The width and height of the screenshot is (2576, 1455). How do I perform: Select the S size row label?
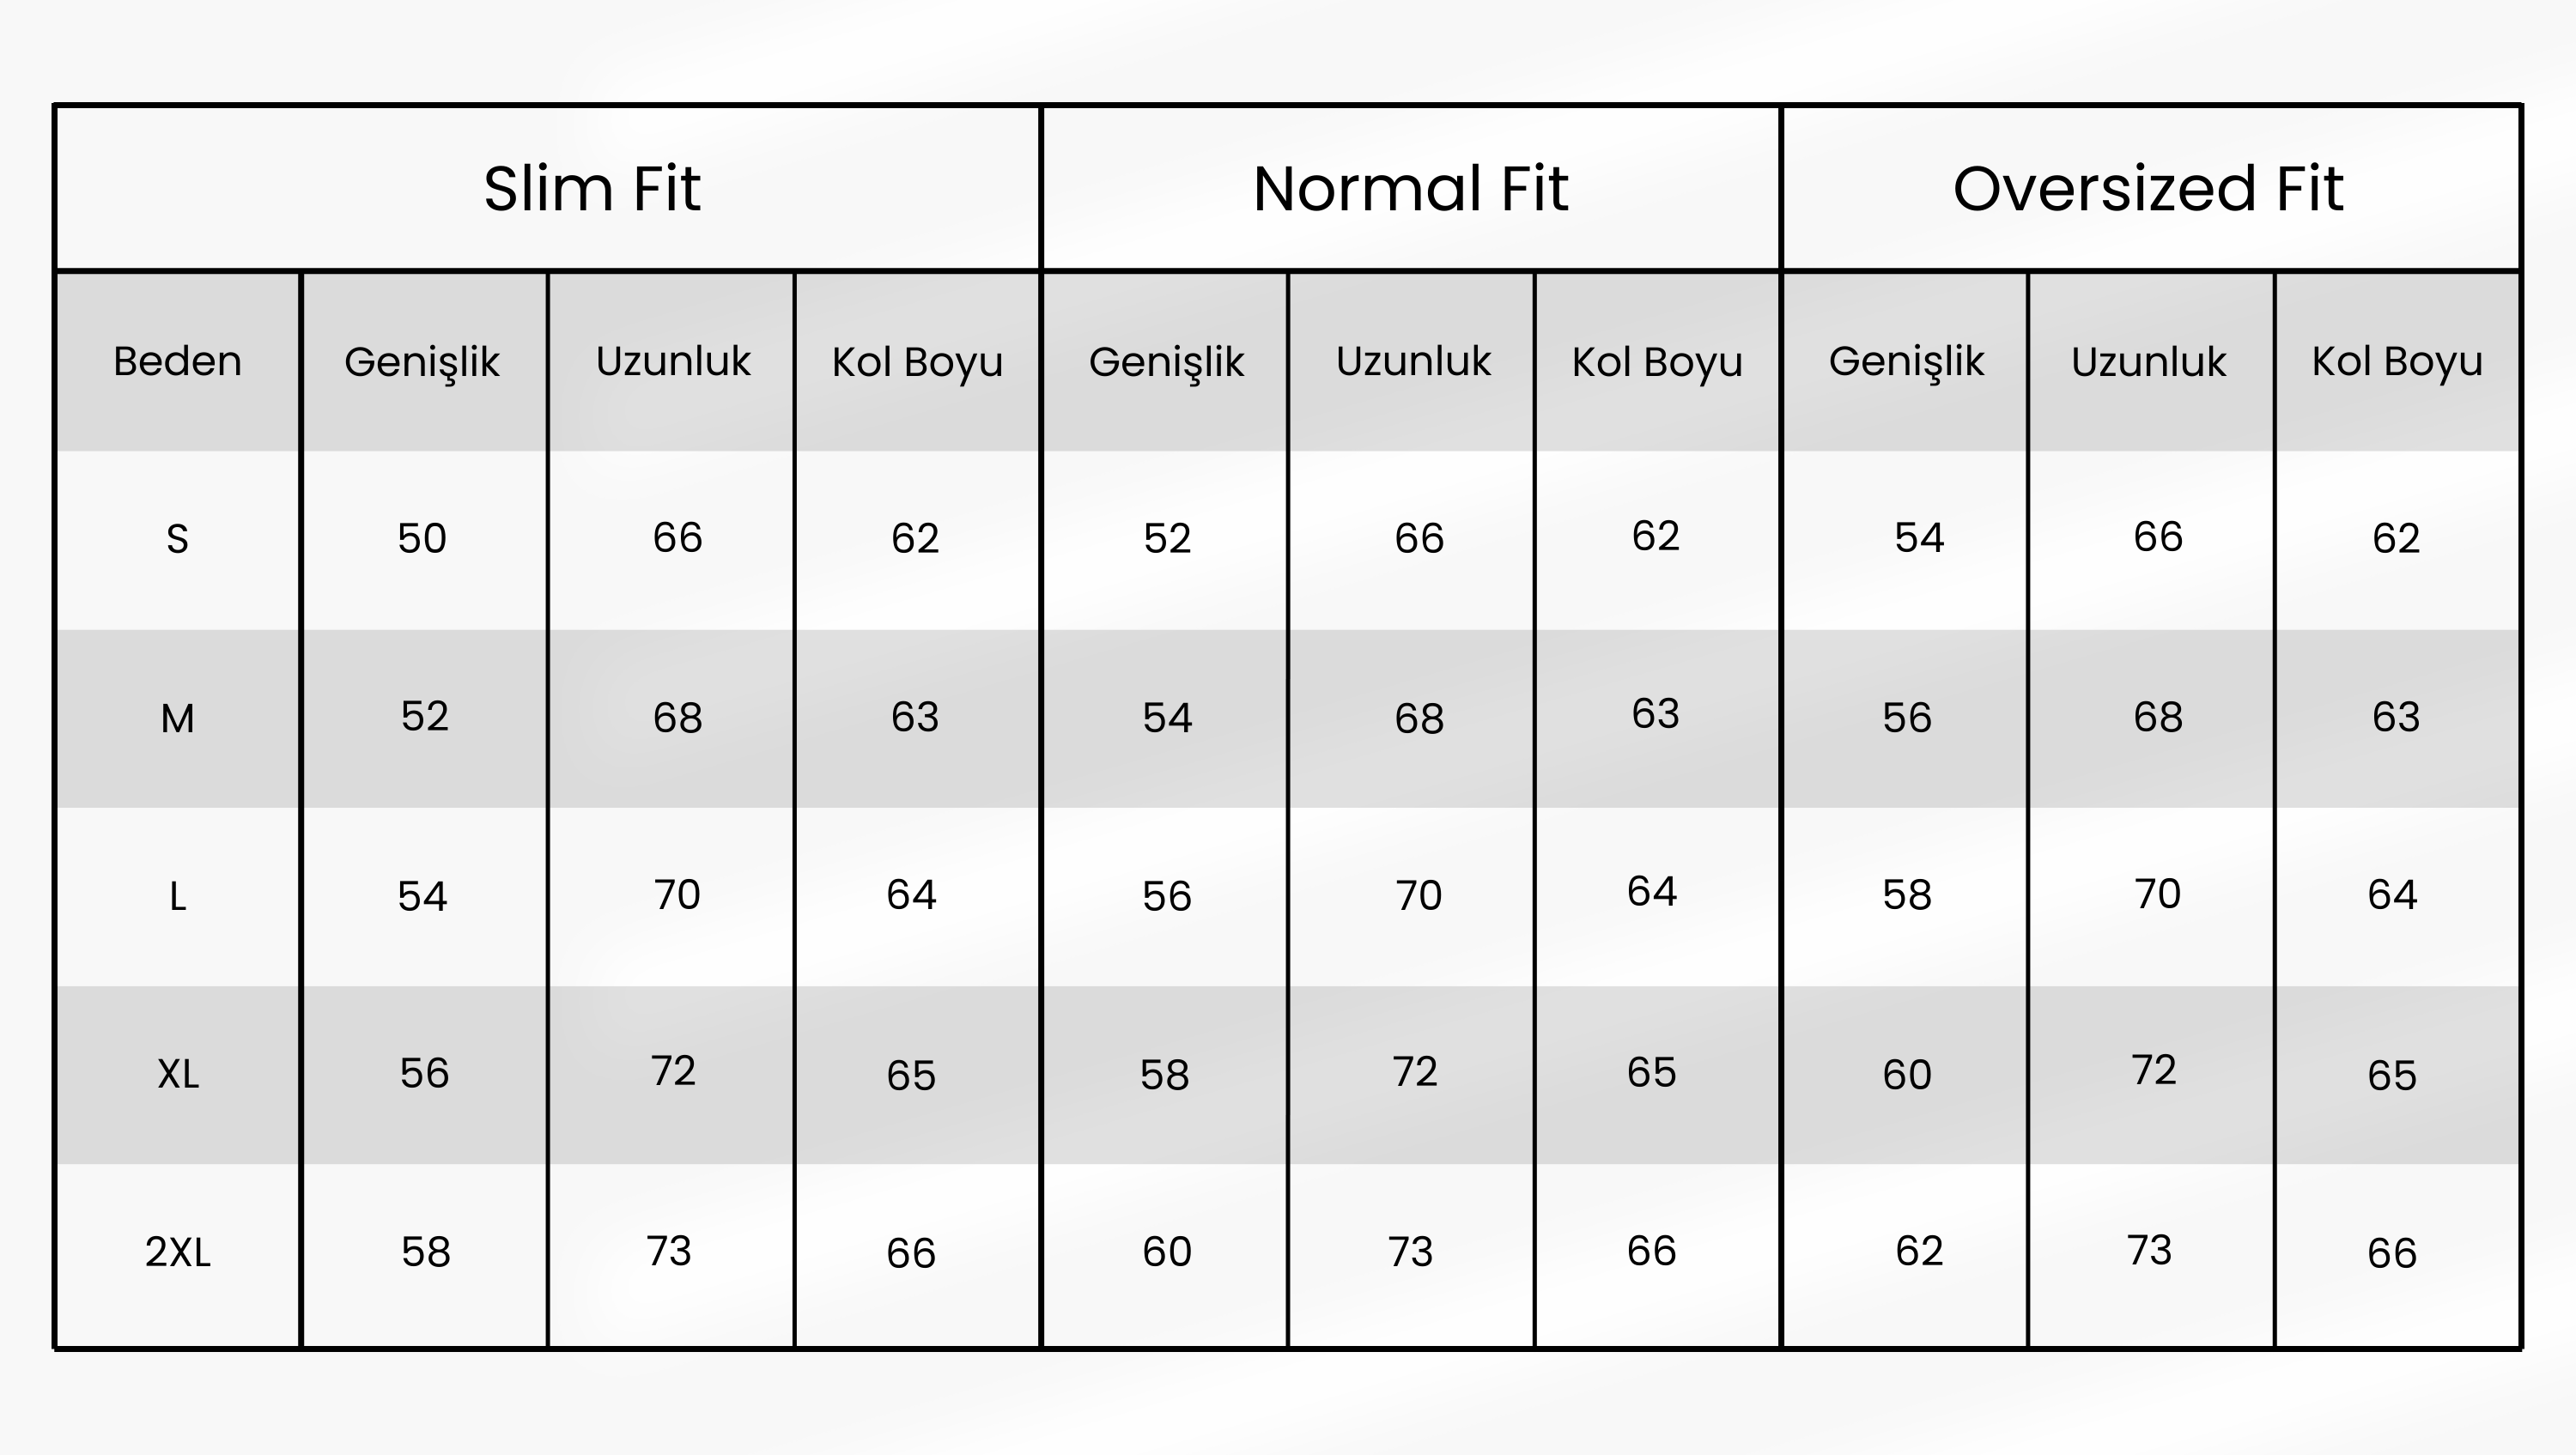[177, 539]
